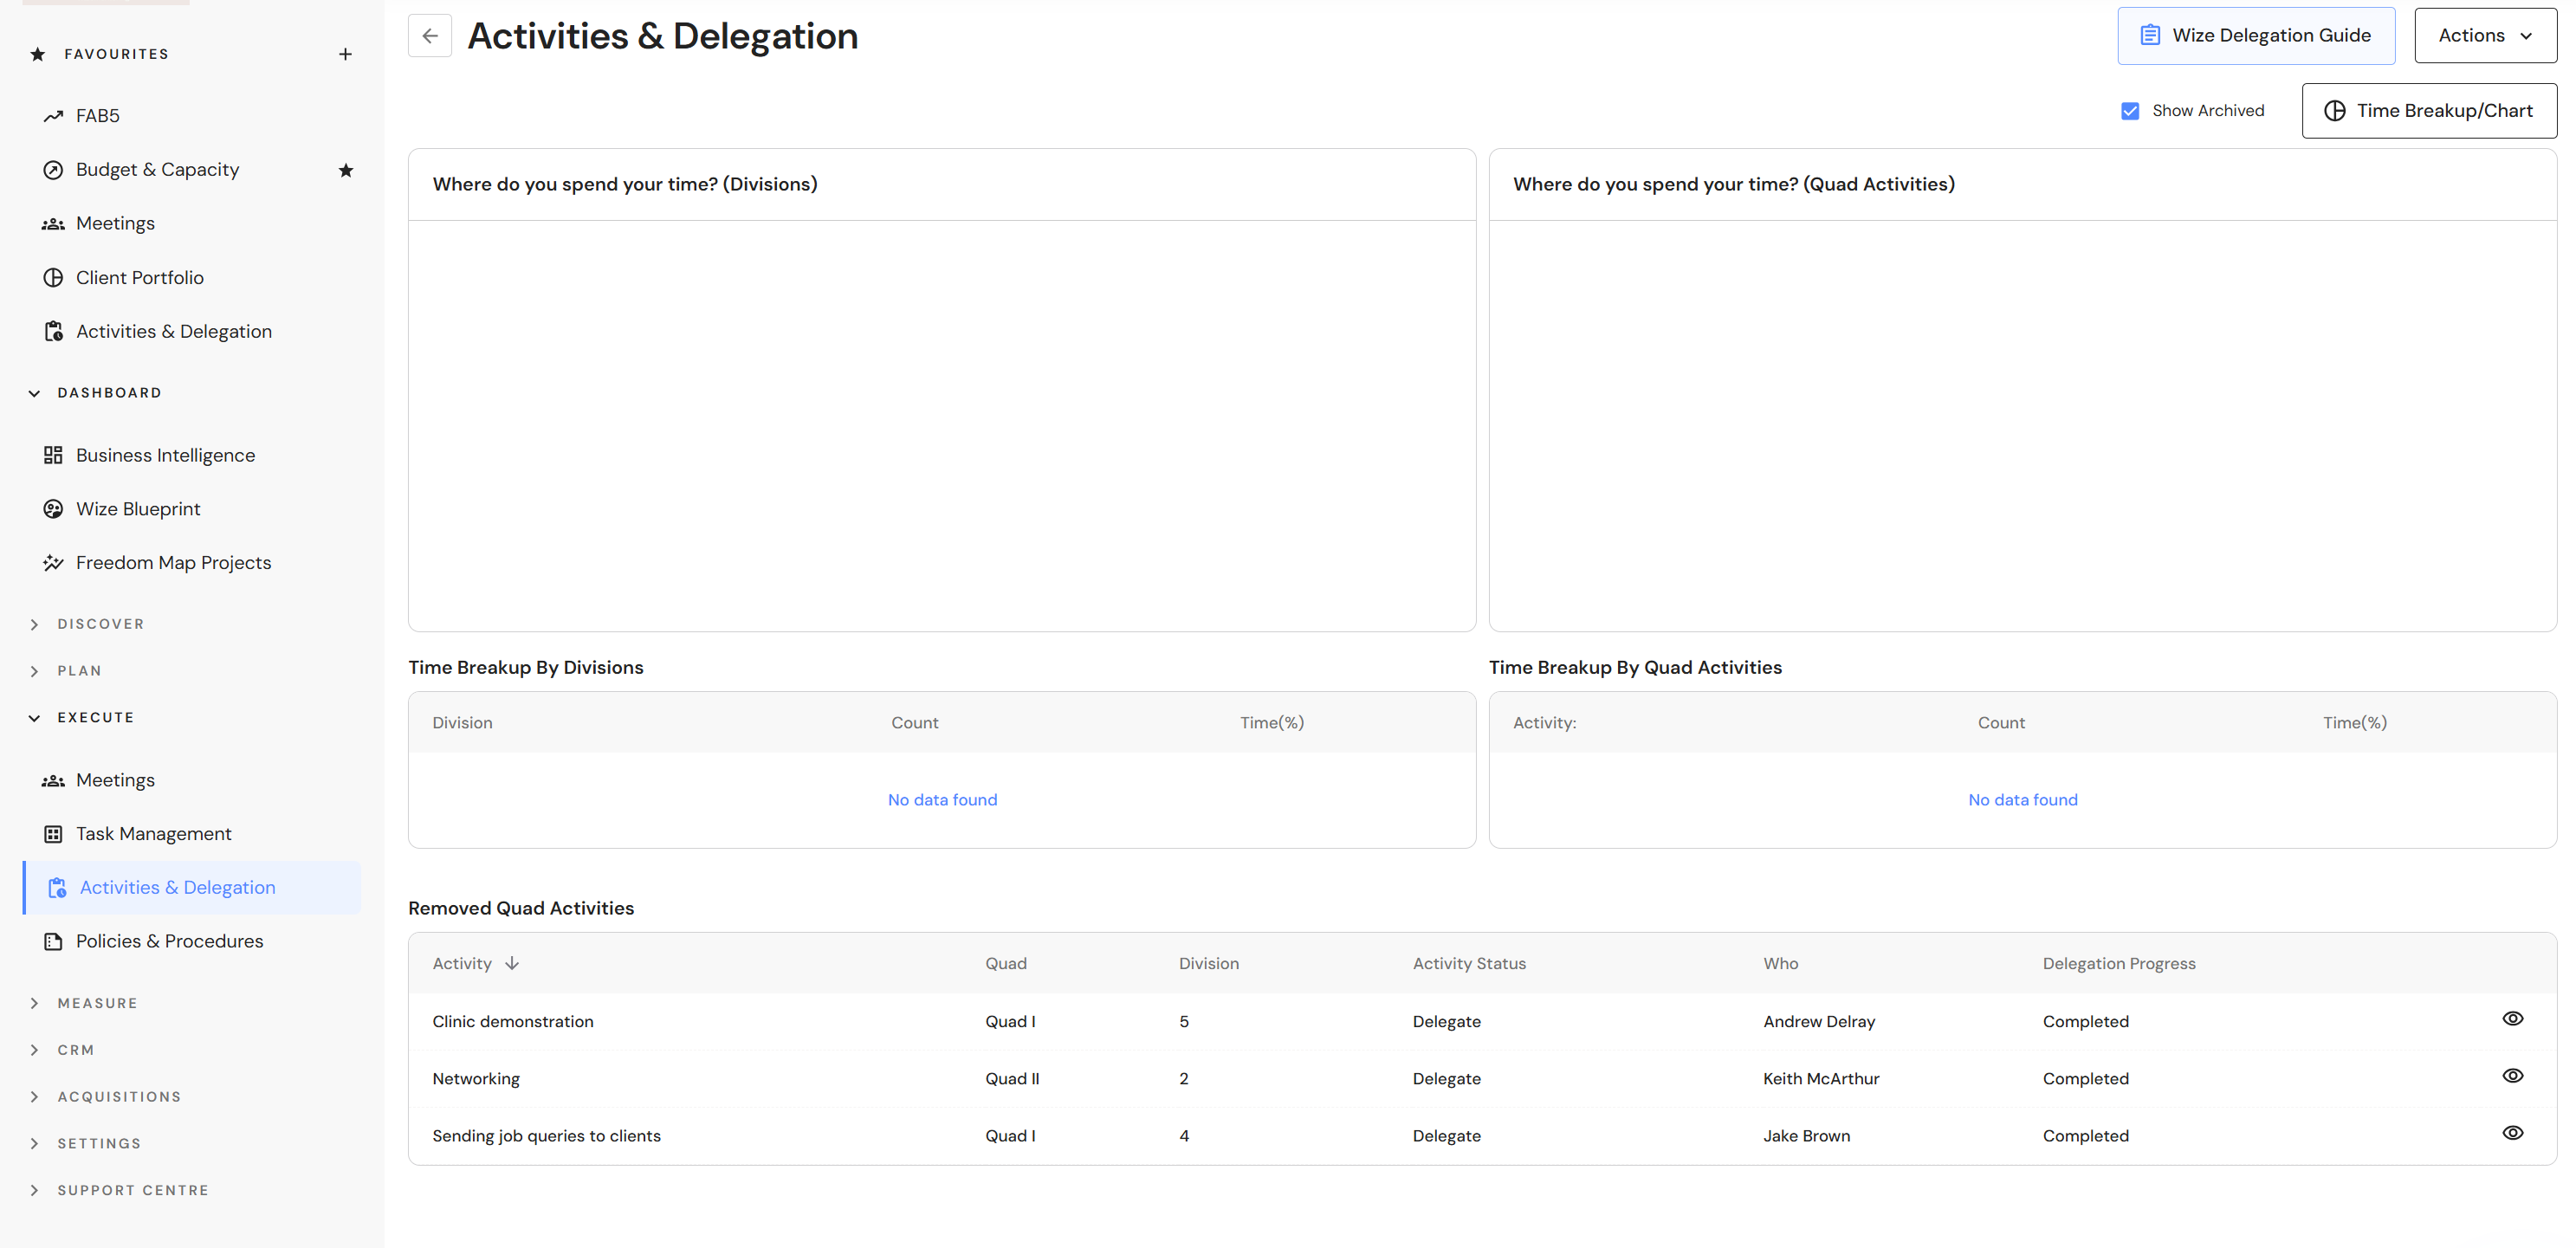View Networking activity via eye icon
The image size is (2576, 1248).
pyautogui.click(x=2512, y=1076)
